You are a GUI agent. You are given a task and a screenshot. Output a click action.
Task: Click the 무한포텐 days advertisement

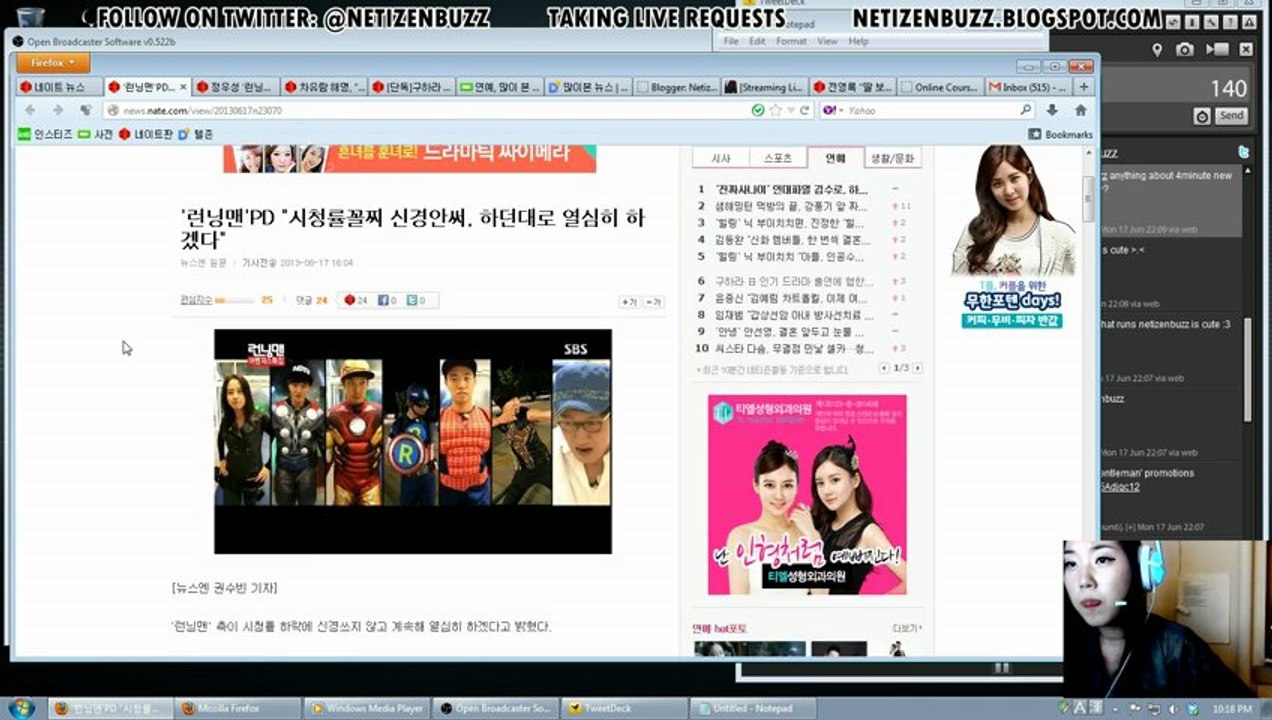[x=1012, y=237]
